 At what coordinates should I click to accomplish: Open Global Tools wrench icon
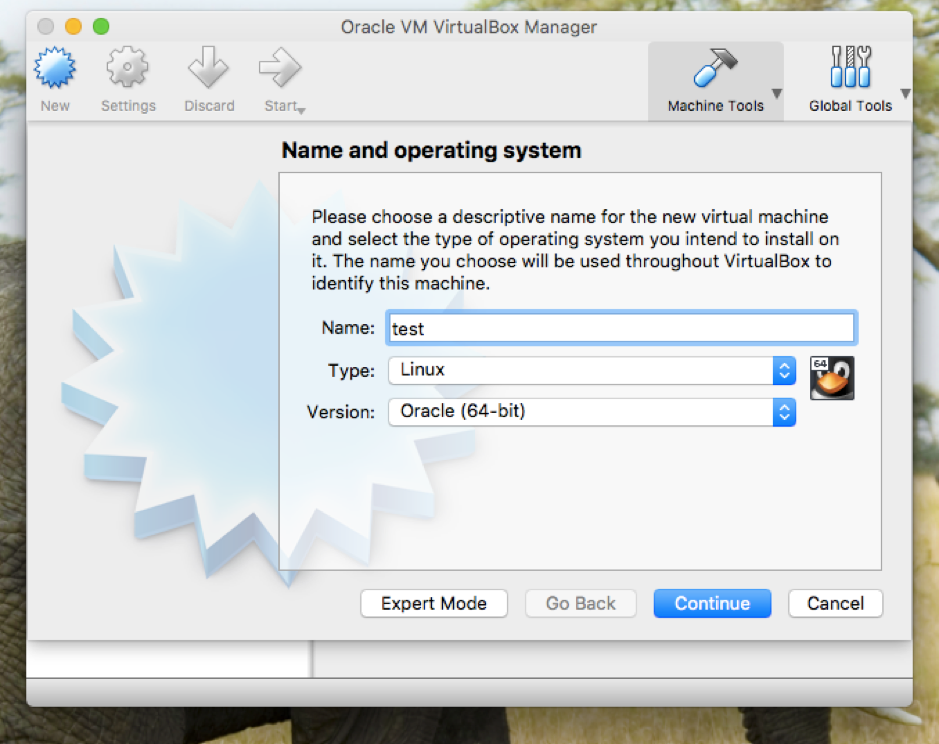(848, 65)
